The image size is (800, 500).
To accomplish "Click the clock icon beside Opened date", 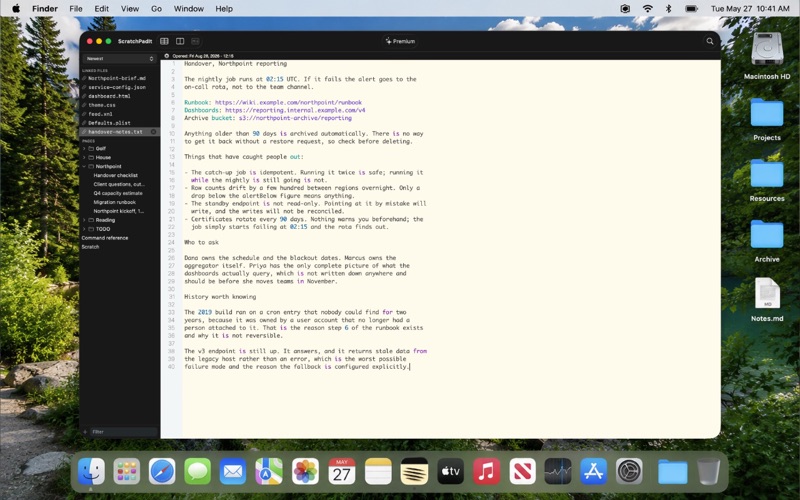I will coord(167,56).
